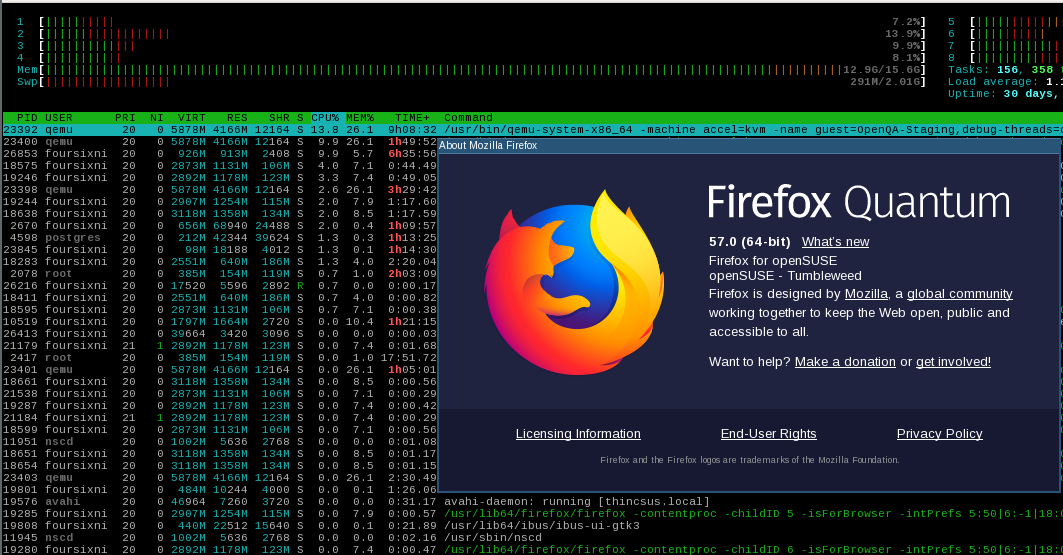Select process row with PID 19244

(x=220, y=202)
